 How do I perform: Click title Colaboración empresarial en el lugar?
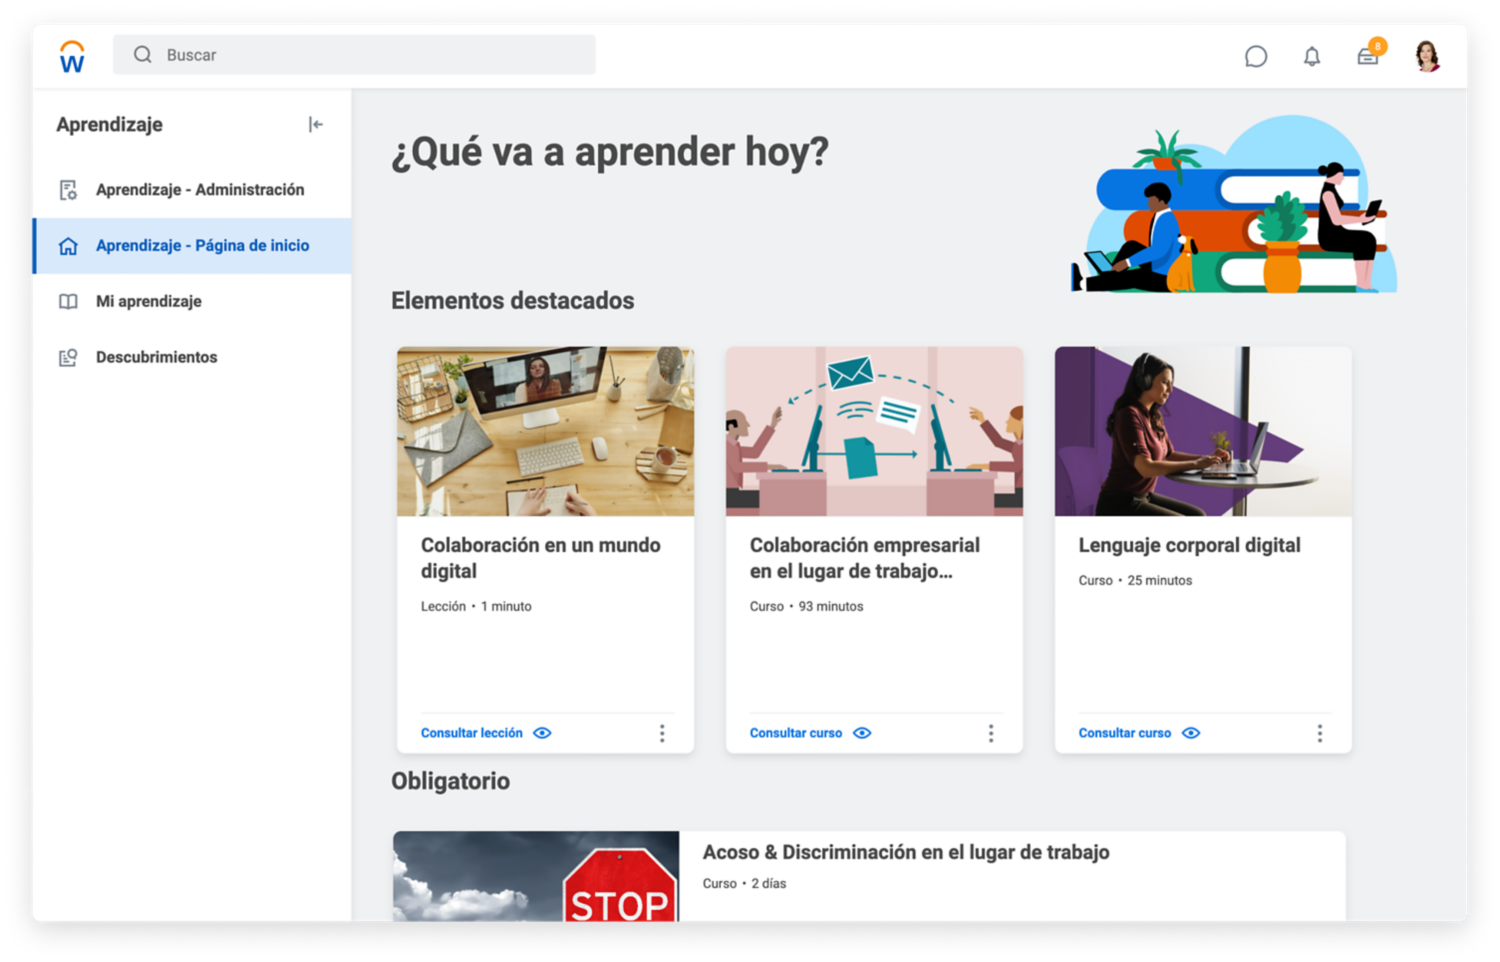[864, 558]
